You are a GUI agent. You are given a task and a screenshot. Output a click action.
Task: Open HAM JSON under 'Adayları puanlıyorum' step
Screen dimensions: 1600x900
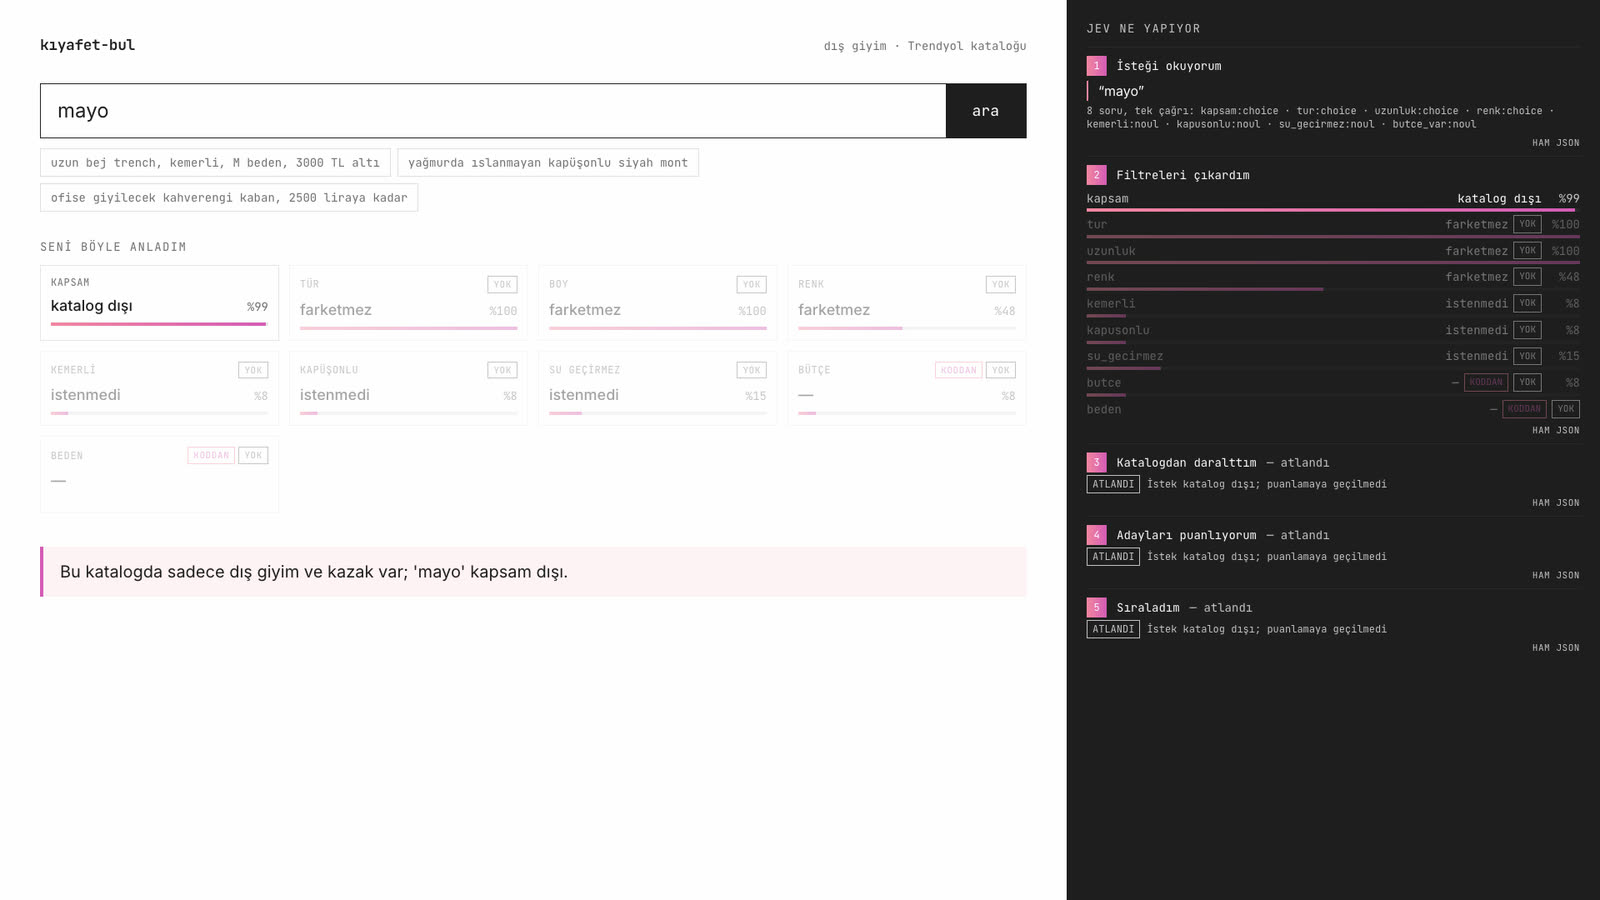1555,576
